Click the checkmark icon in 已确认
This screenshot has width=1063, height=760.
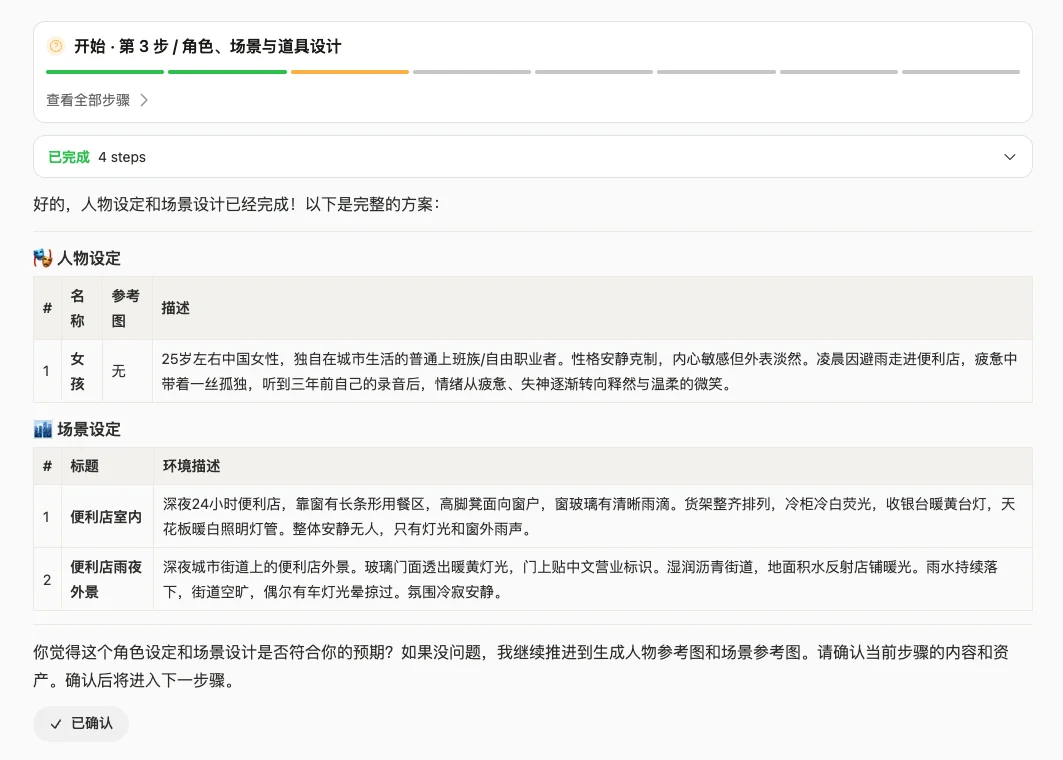pyautogui.click(x=56, y=724)
